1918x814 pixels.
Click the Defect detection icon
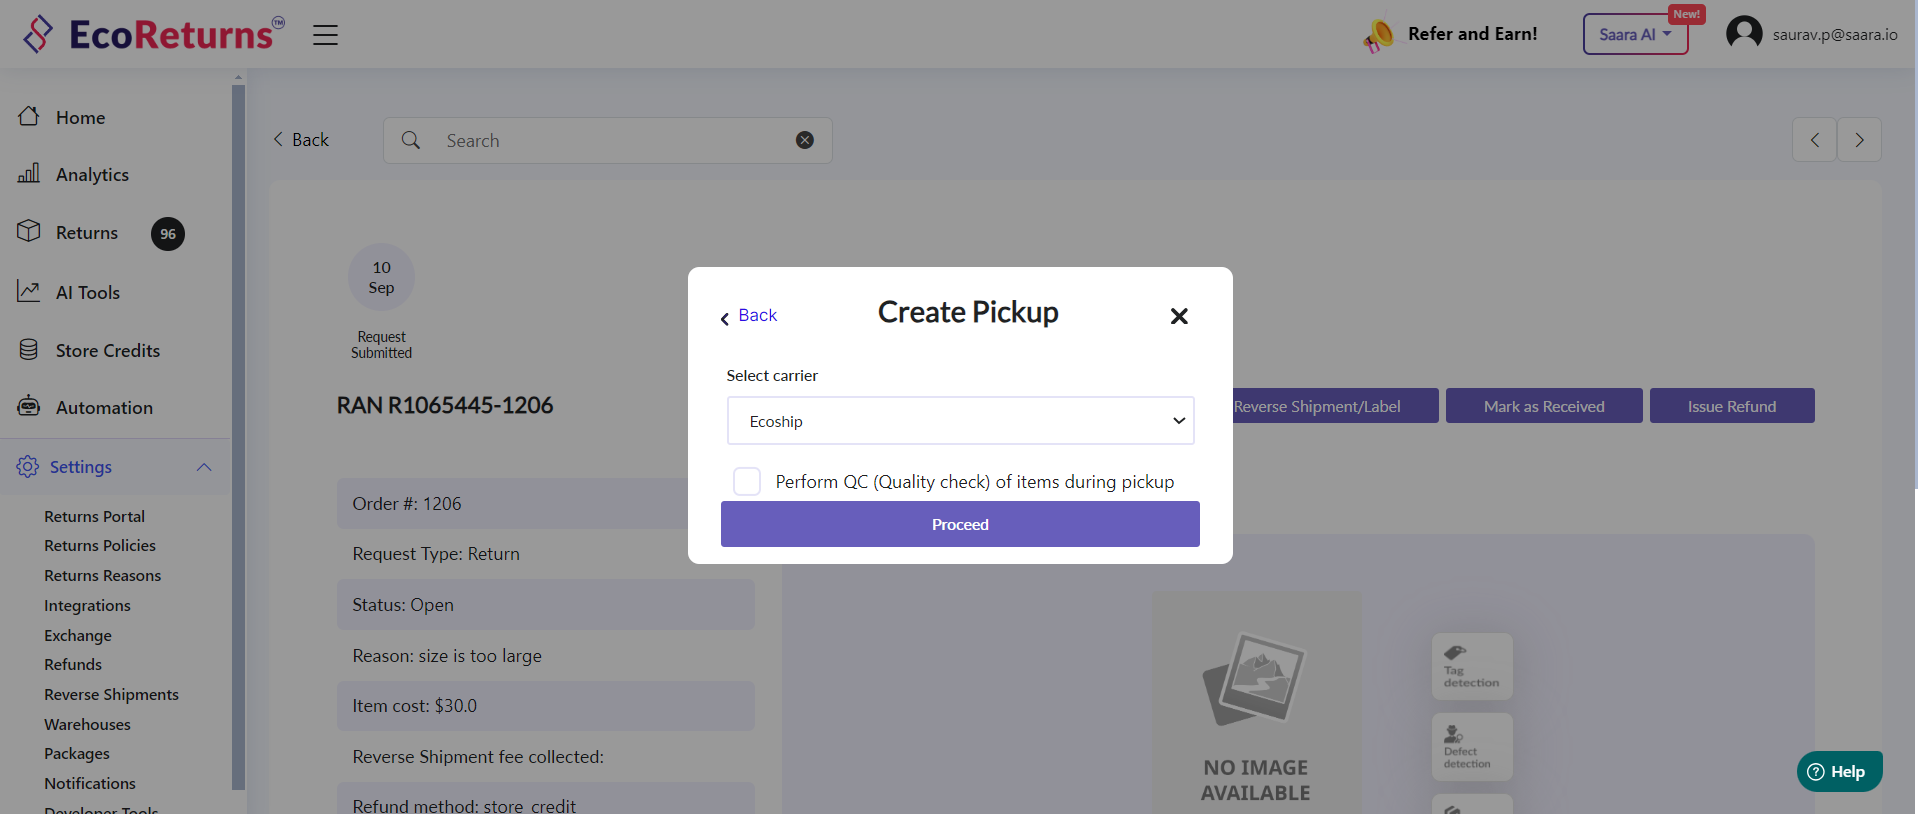click(1471, 747)
